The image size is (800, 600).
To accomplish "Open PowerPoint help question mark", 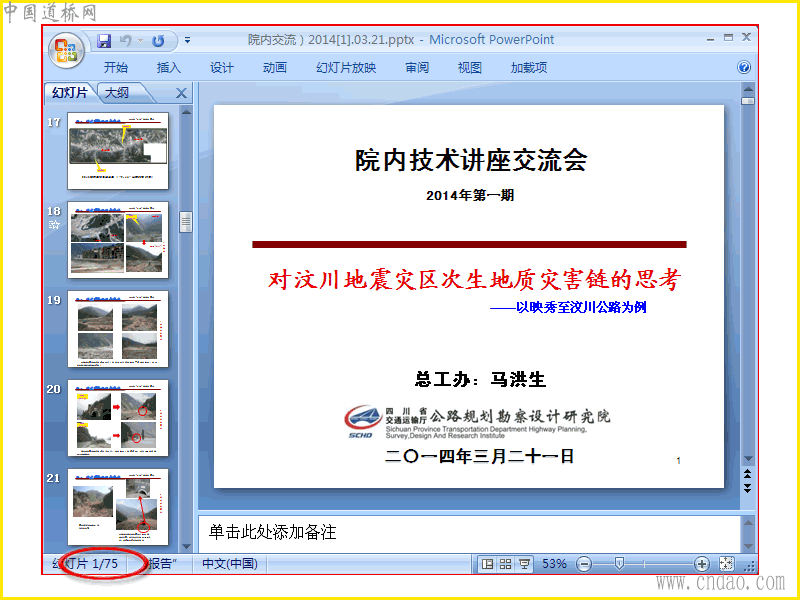I will pos(744,67).
